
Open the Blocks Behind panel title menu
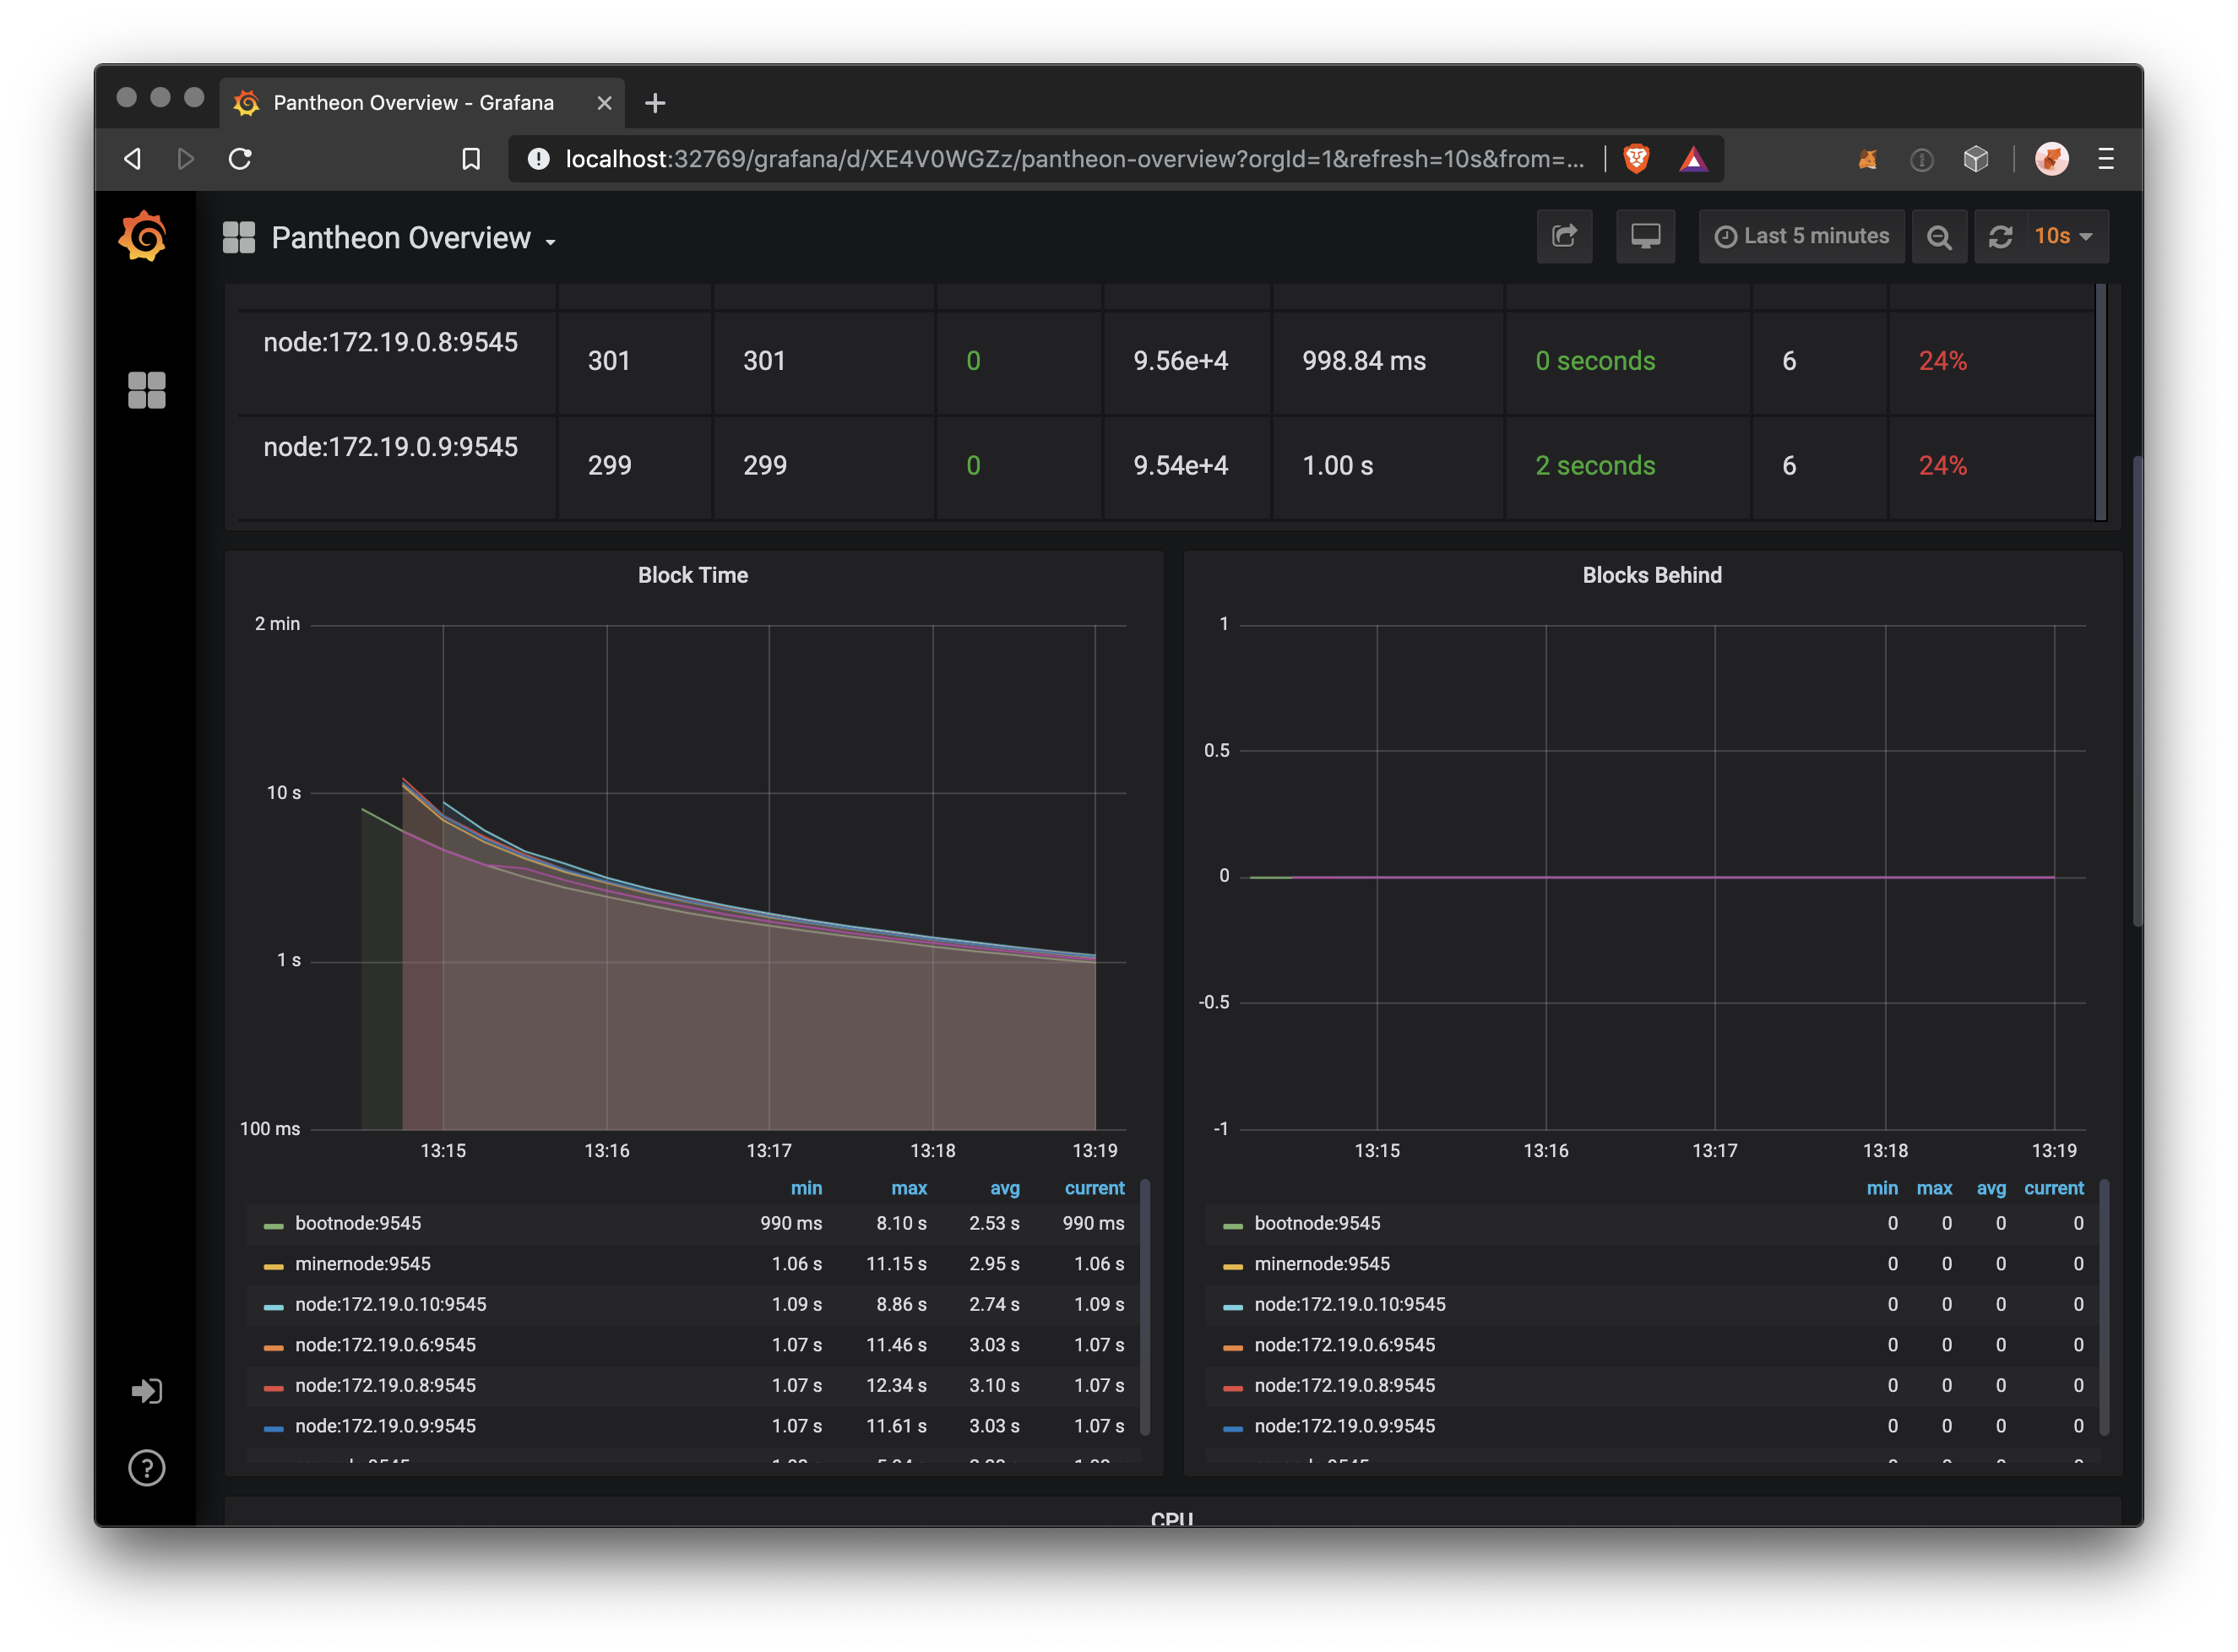1651,575
